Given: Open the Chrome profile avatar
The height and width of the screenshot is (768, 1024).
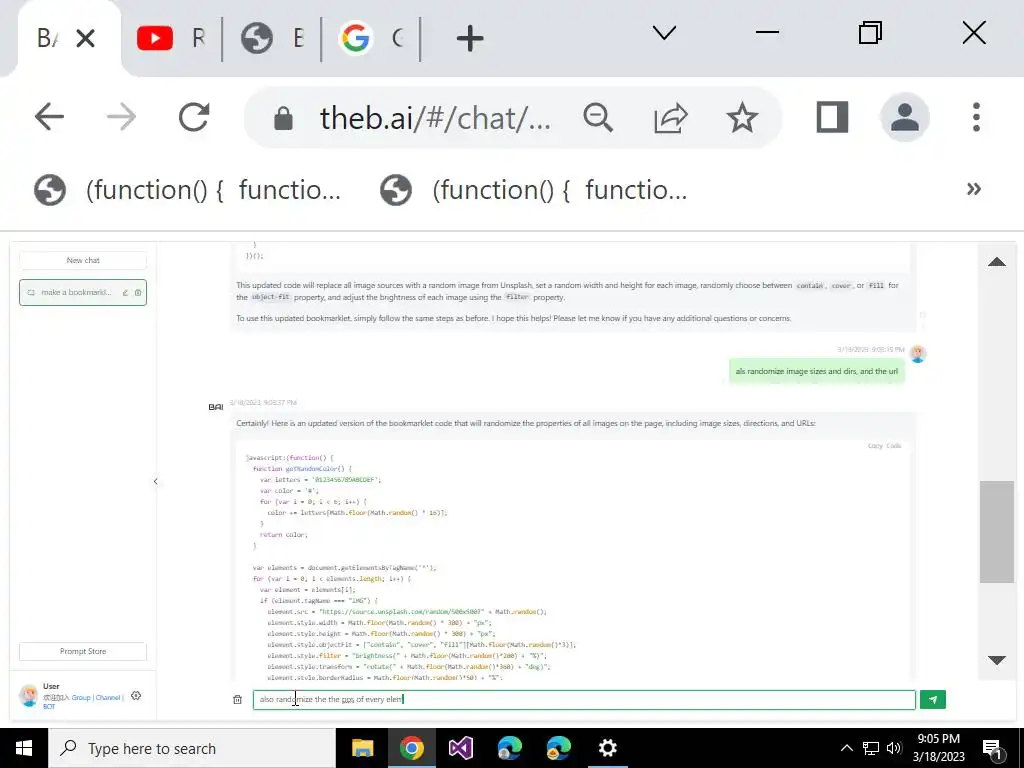Looking at the screenshot, I should (x=904, y=118).
